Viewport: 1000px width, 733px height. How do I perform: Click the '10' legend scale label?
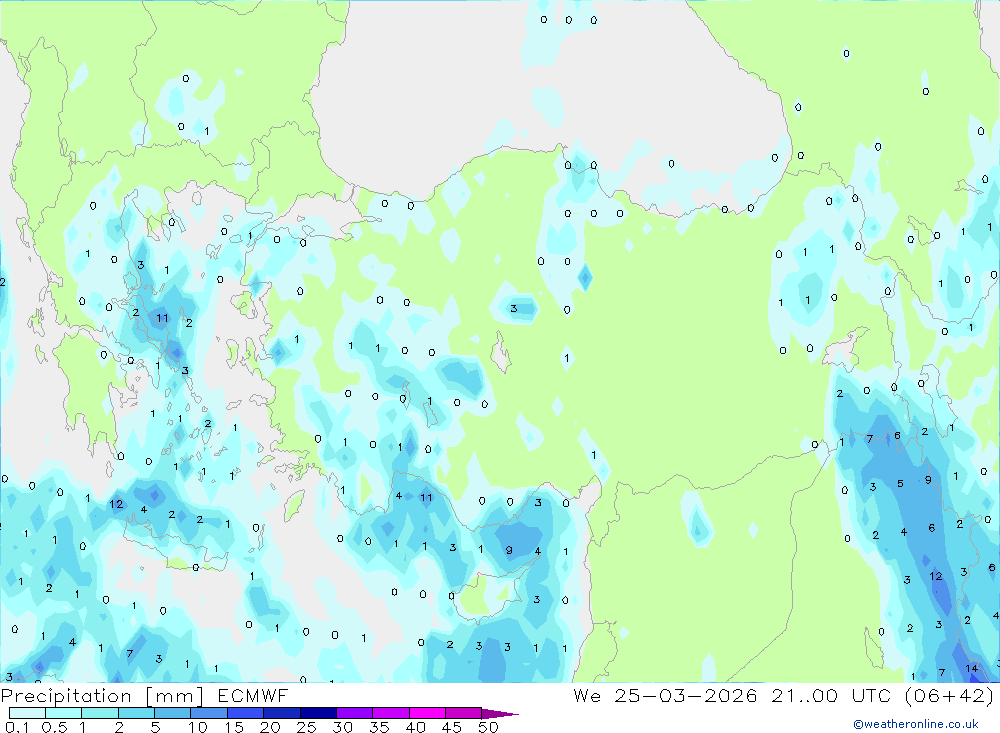tap(198, 727)
